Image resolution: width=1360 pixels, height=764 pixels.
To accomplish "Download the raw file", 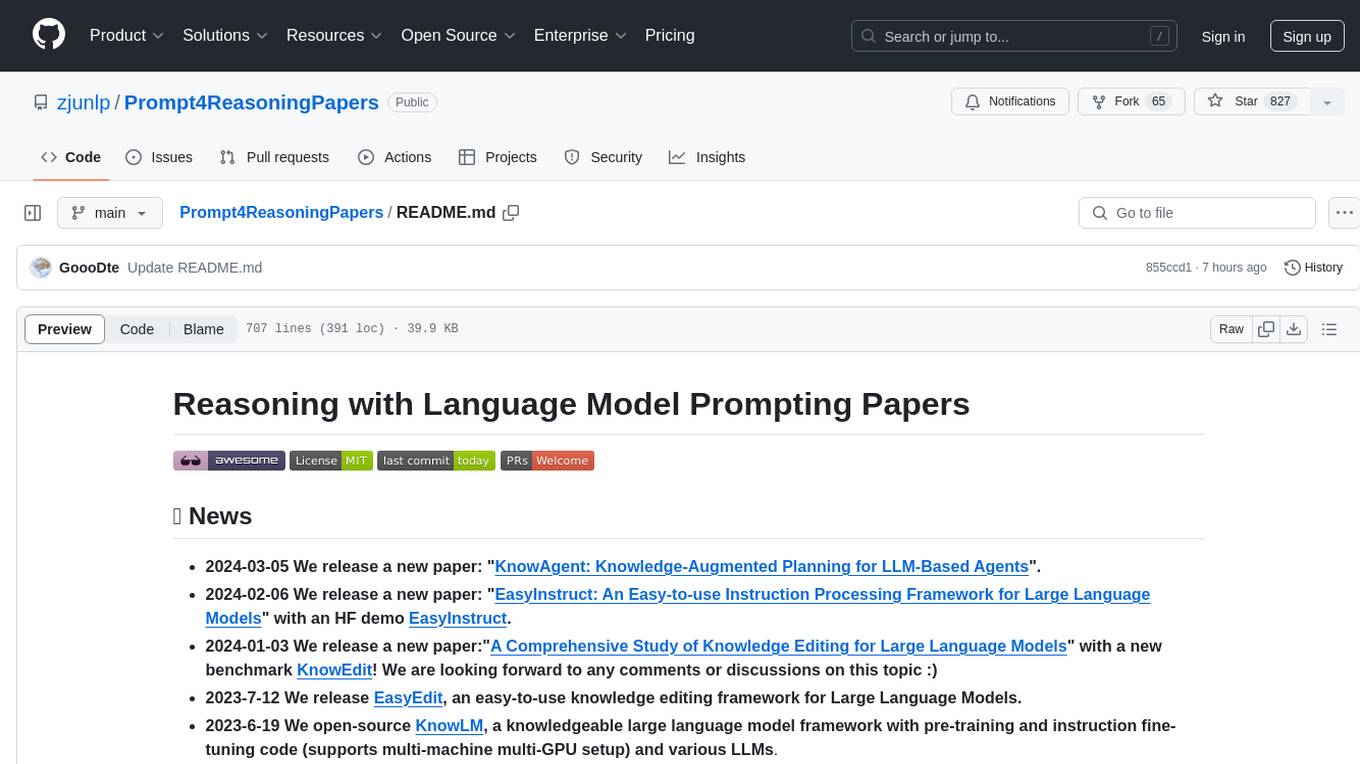I will (1294, 329).
